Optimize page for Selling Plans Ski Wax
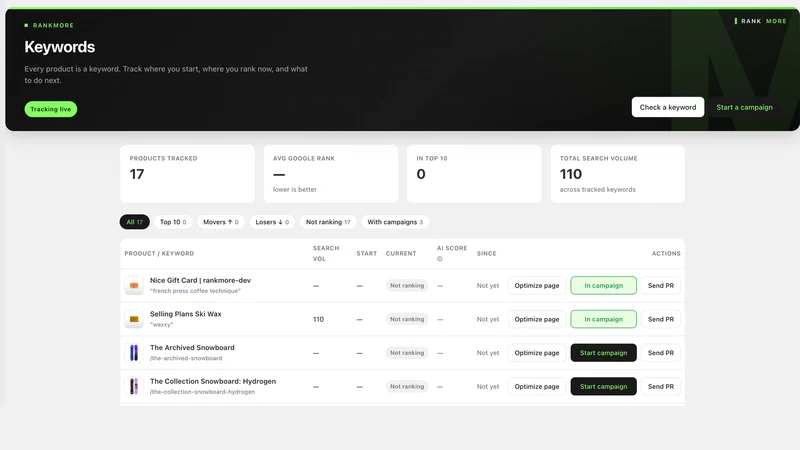This screenshot has height=450, width=800. tap(537, 319)
